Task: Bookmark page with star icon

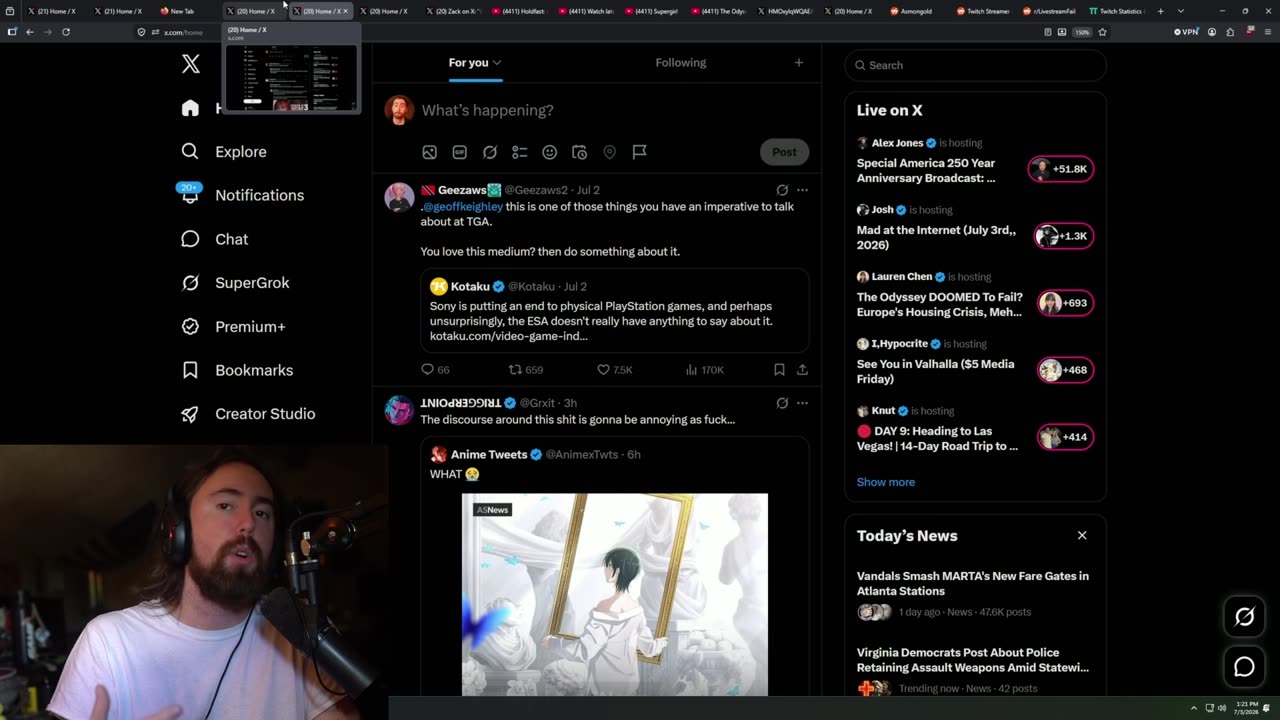Action: (x=1102, y=32)
